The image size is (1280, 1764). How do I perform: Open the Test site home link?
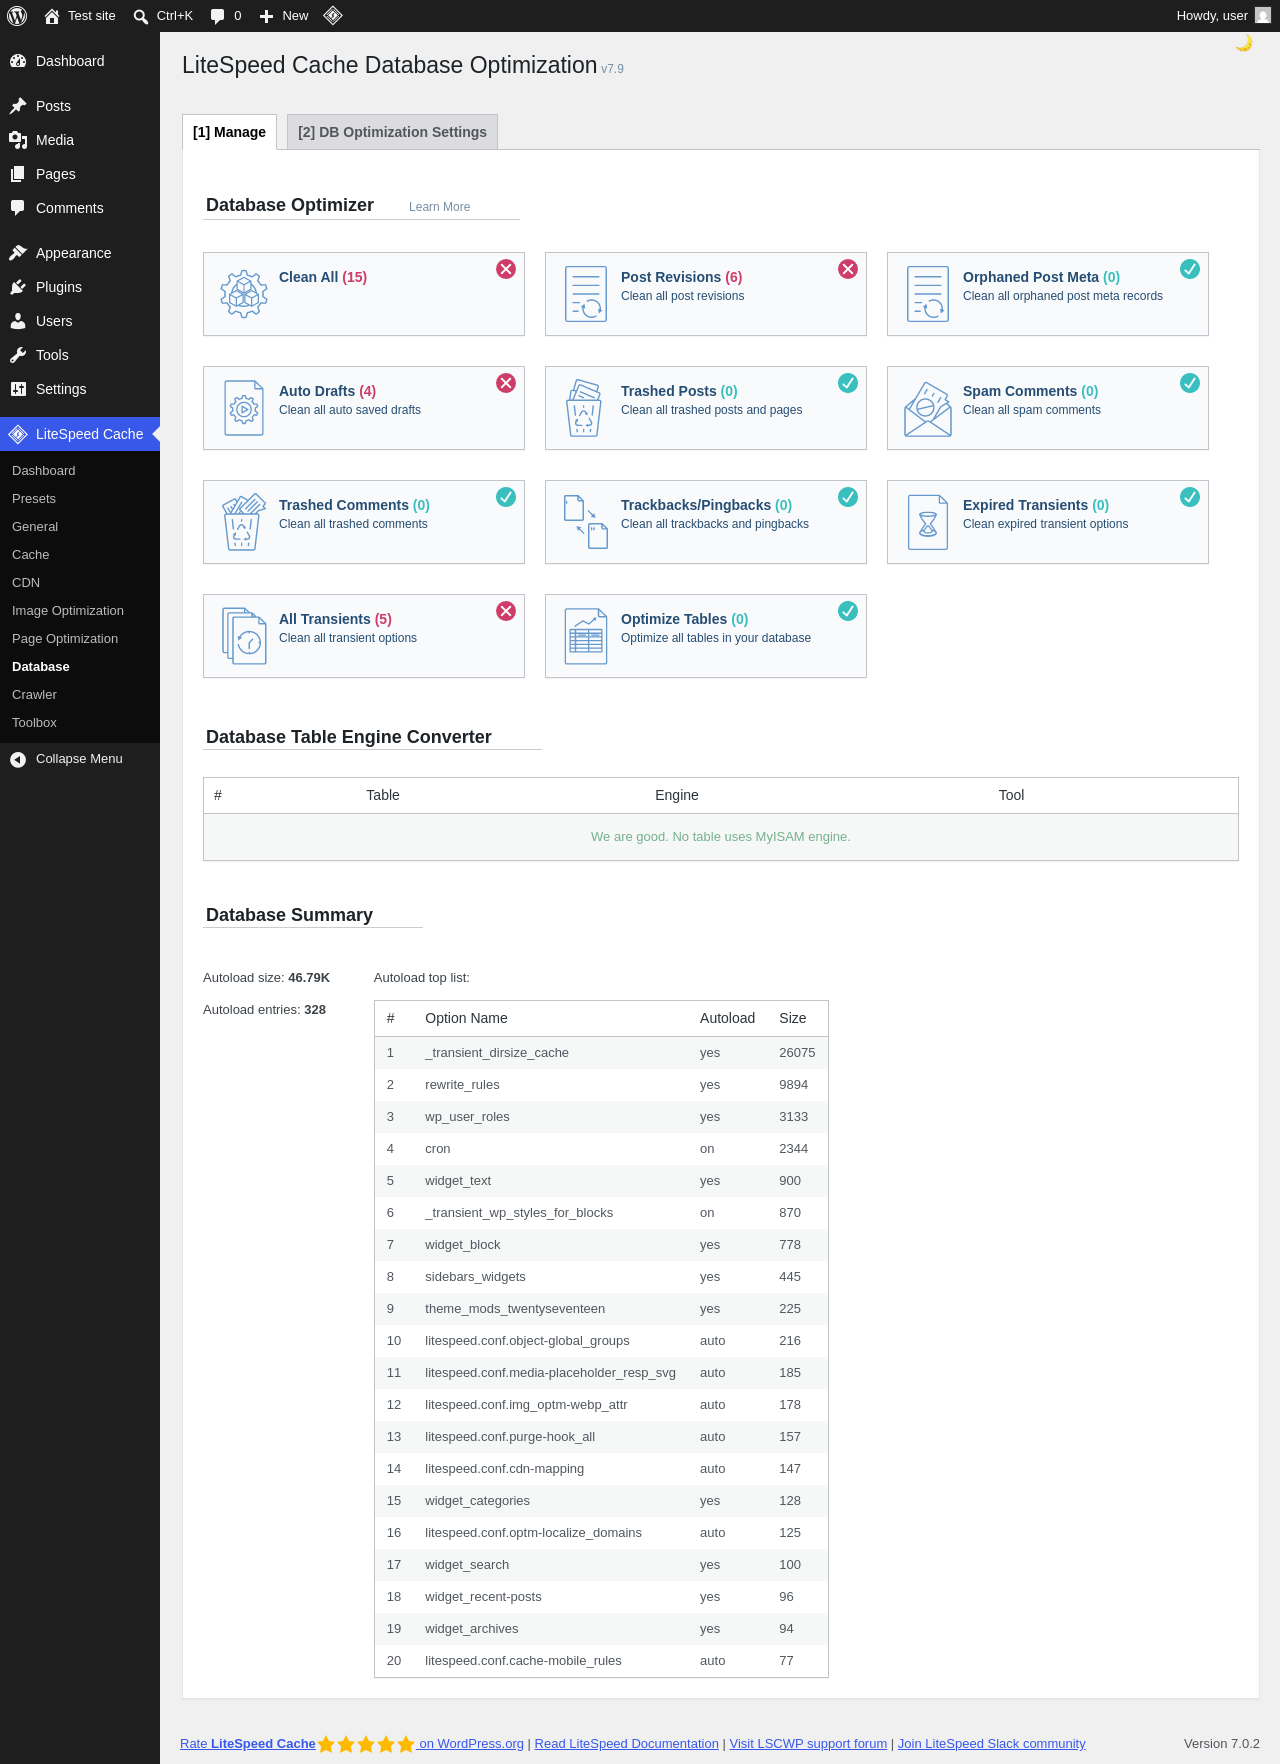pos(80,16)
